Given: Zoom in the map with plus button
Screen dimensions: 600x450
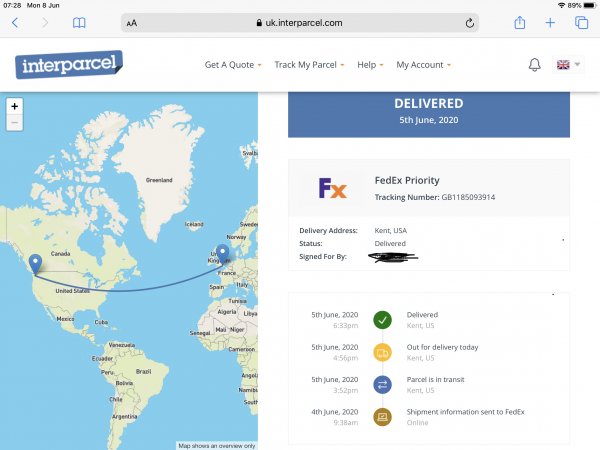Looking at the screenshot, I should point(15,106).
